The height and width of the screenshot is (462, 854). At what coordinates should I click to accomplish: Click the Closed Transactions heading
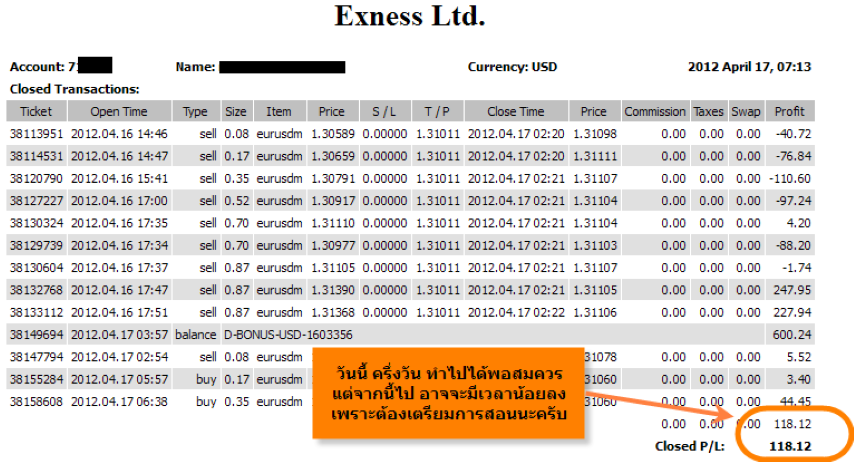pyautogui.click(x=75, y=89)
